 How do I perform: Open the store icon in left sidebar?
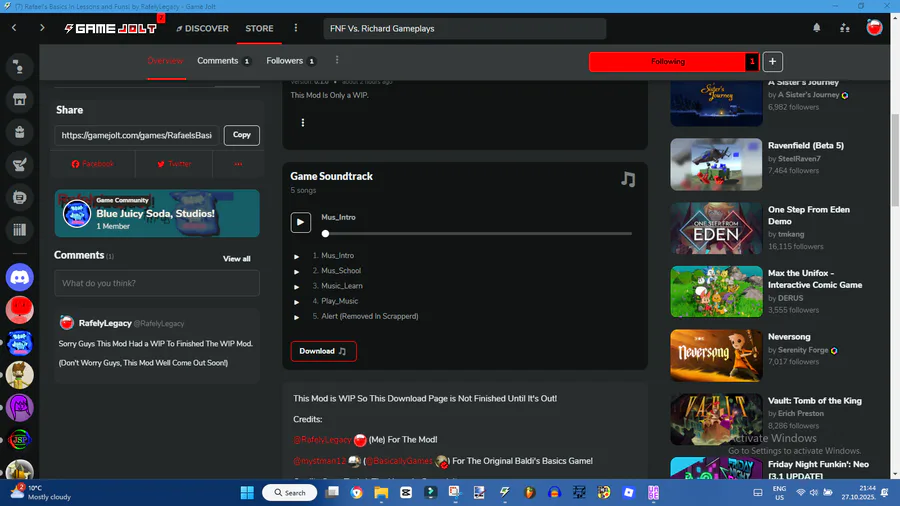pyautogui.click(x=20, y=99)
